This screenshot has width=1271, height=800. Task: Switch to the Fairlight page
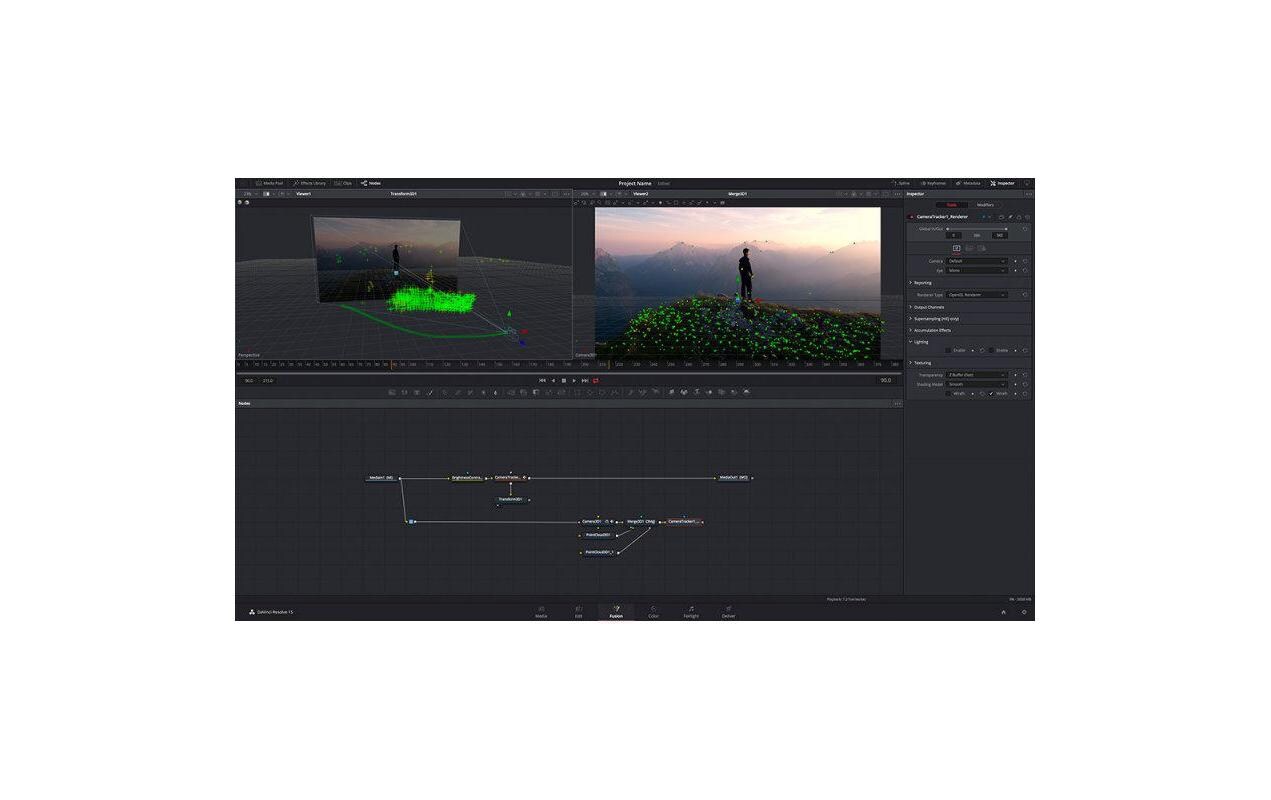coord(691,612)
